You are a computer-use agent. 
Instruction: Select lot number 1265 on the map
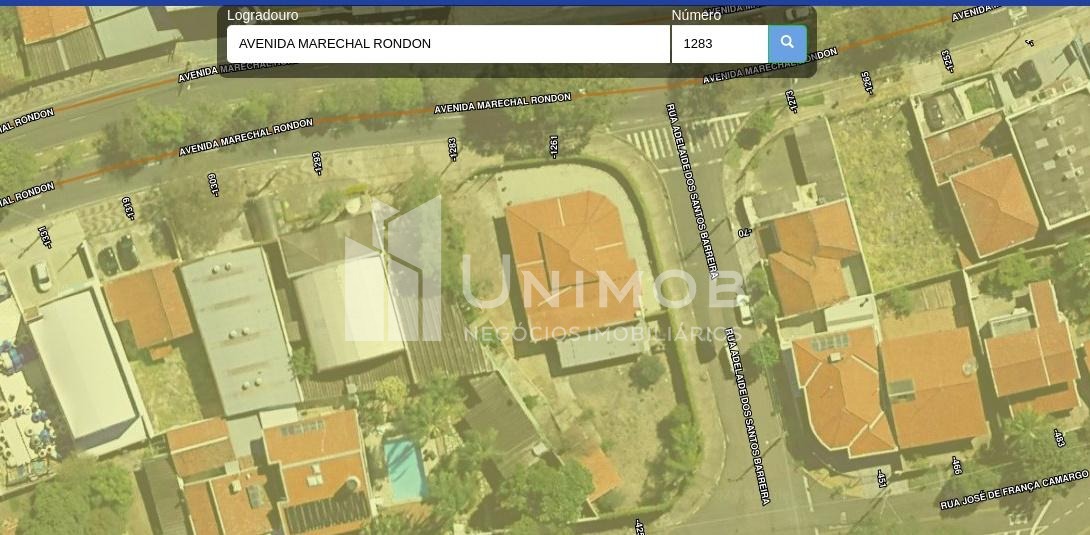click(868, 83)
